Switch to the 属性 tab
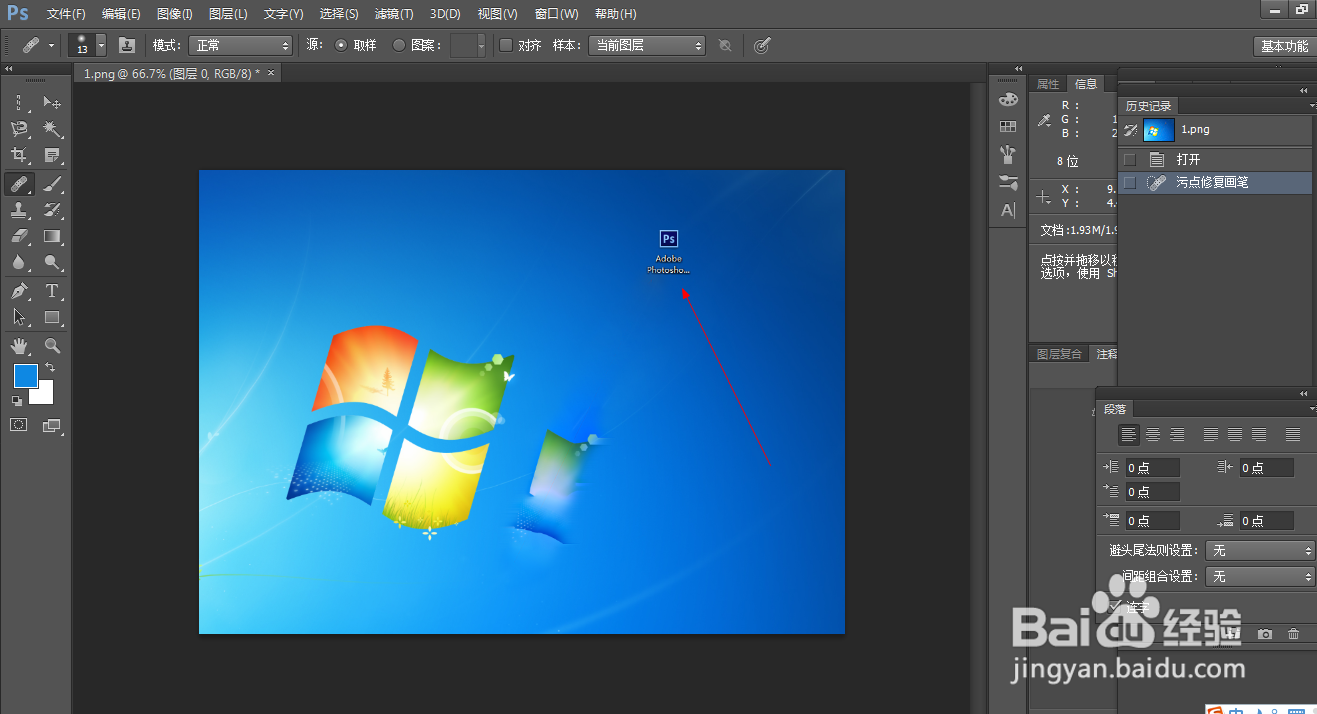This screenshot has width=1317, height=714. tap(1048, 84)
